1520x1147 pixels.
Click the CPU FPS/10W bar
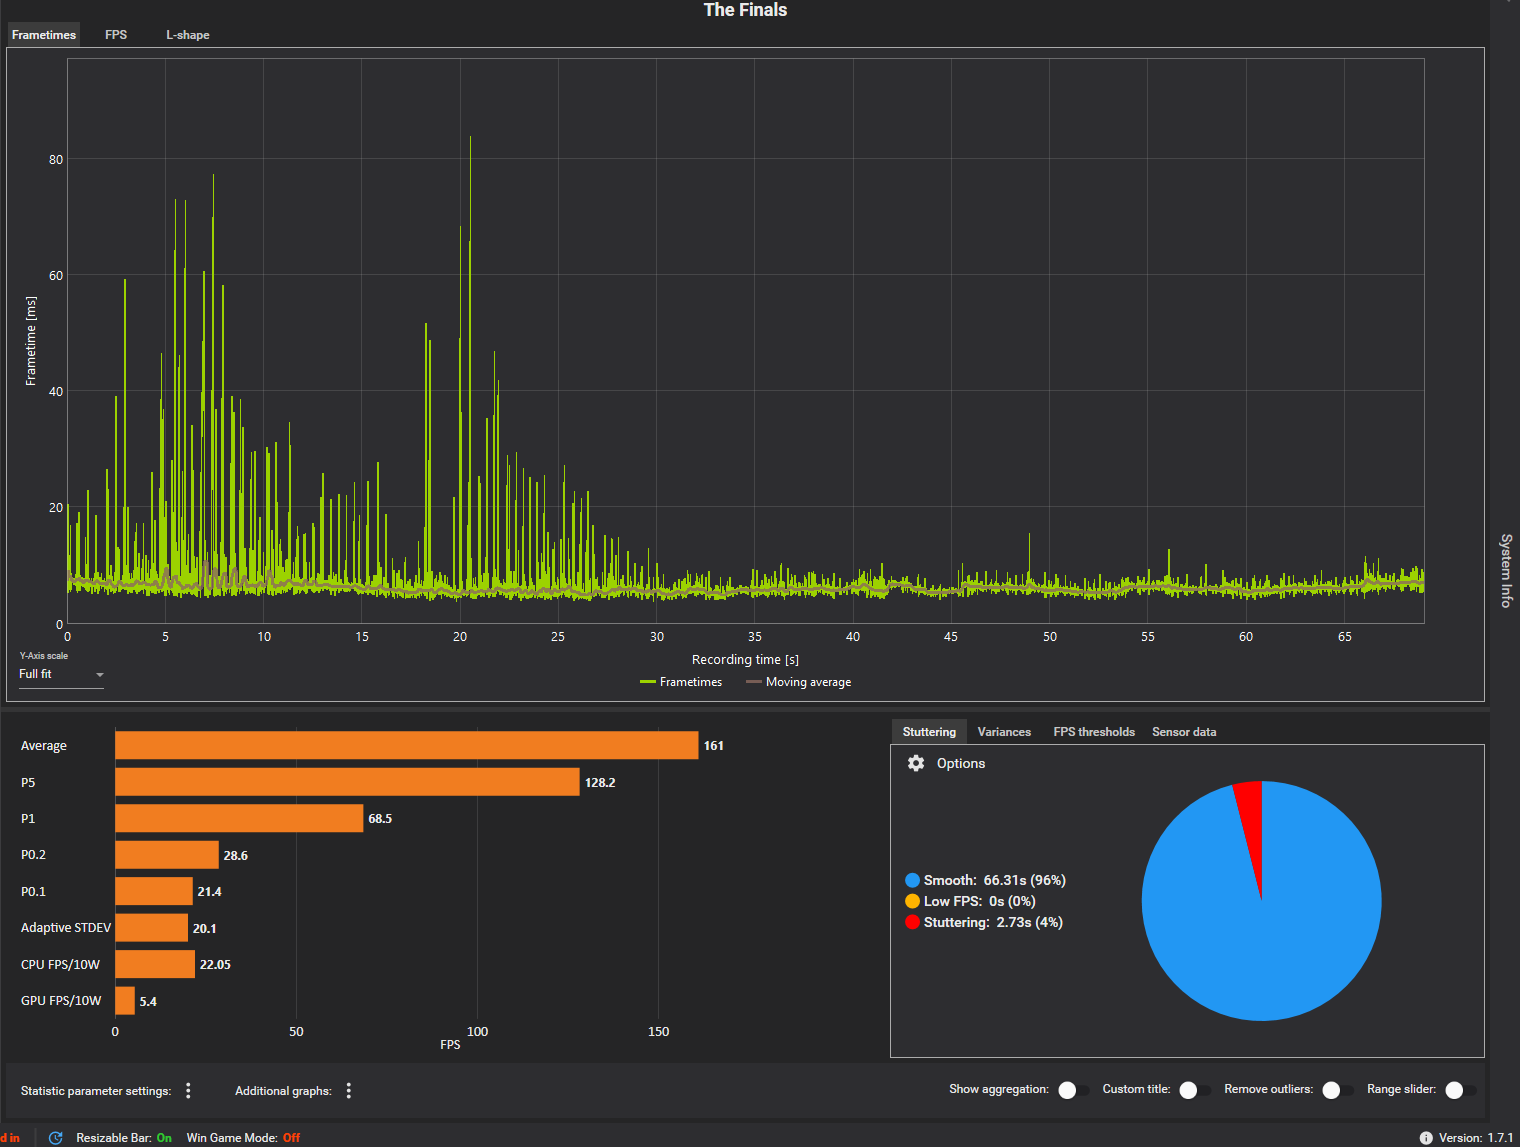point(155,964)
